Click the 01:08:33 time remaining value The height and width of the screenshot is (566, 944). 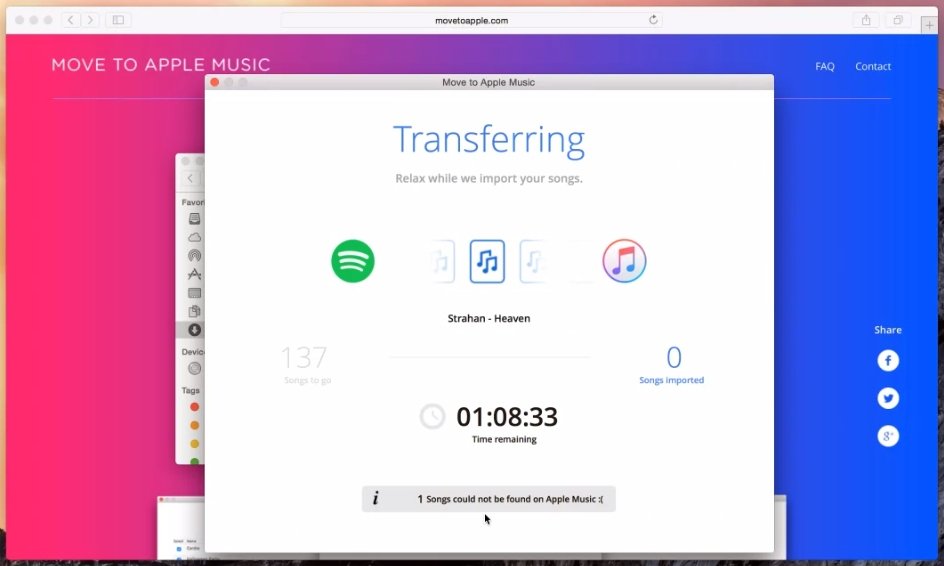pos(507,417)
